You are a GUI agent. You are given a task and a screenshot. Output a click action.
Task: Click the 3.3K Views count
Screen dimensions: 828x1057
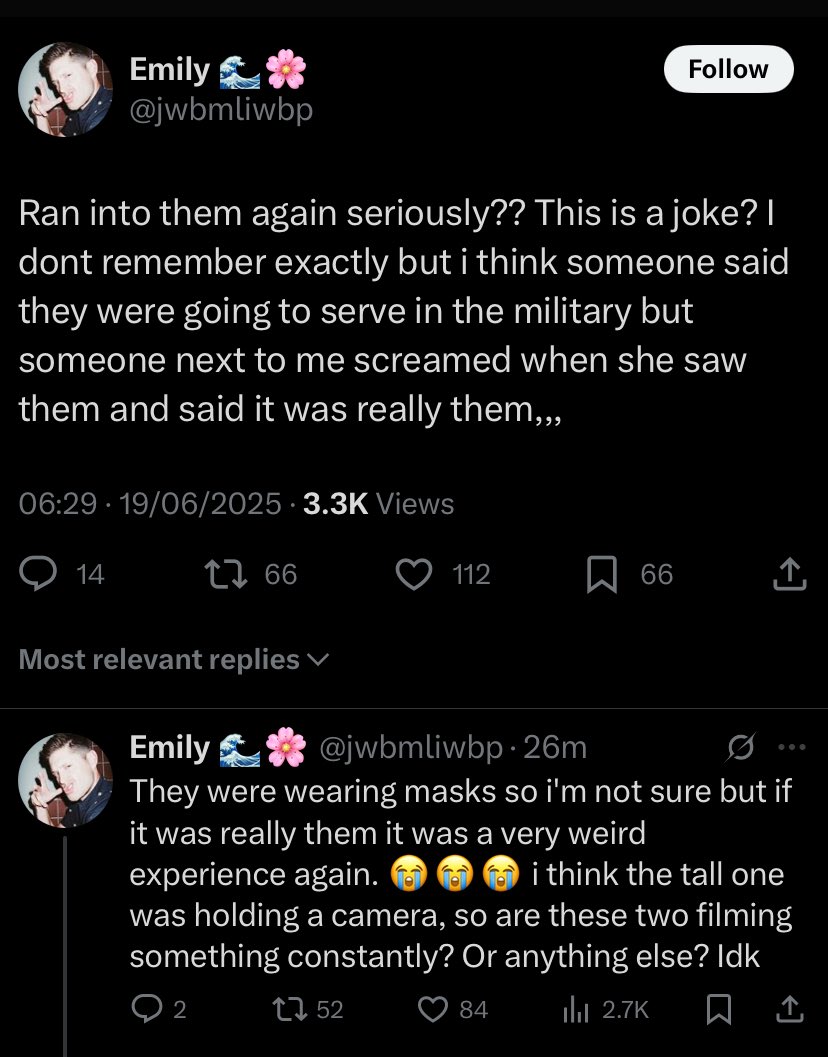click(x=378, y=504)
